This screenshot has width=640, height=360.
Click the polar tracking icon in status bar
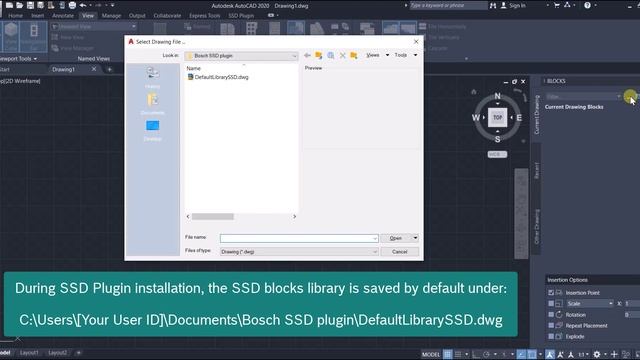click(x=487, y=354)
